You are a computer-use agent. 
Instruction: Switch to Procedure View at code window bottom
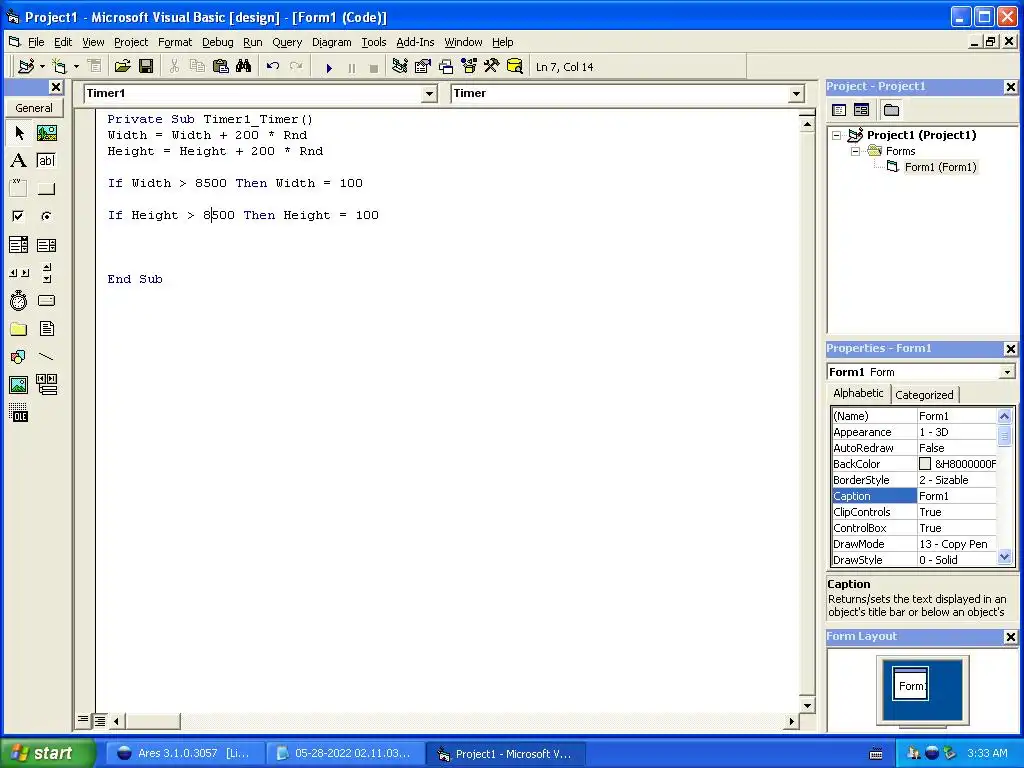pyautogui.click(x=83, y=720)
